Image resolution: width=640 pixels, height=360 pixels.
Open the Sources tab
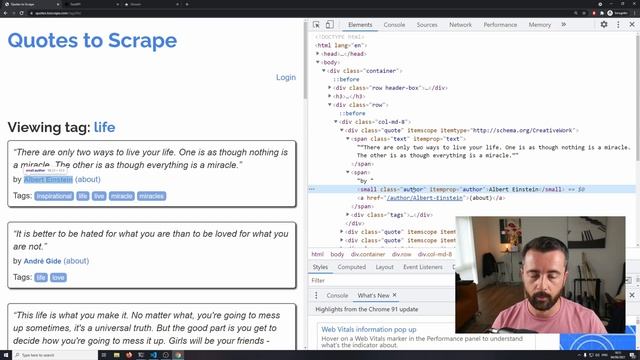[x=427, y=24]
